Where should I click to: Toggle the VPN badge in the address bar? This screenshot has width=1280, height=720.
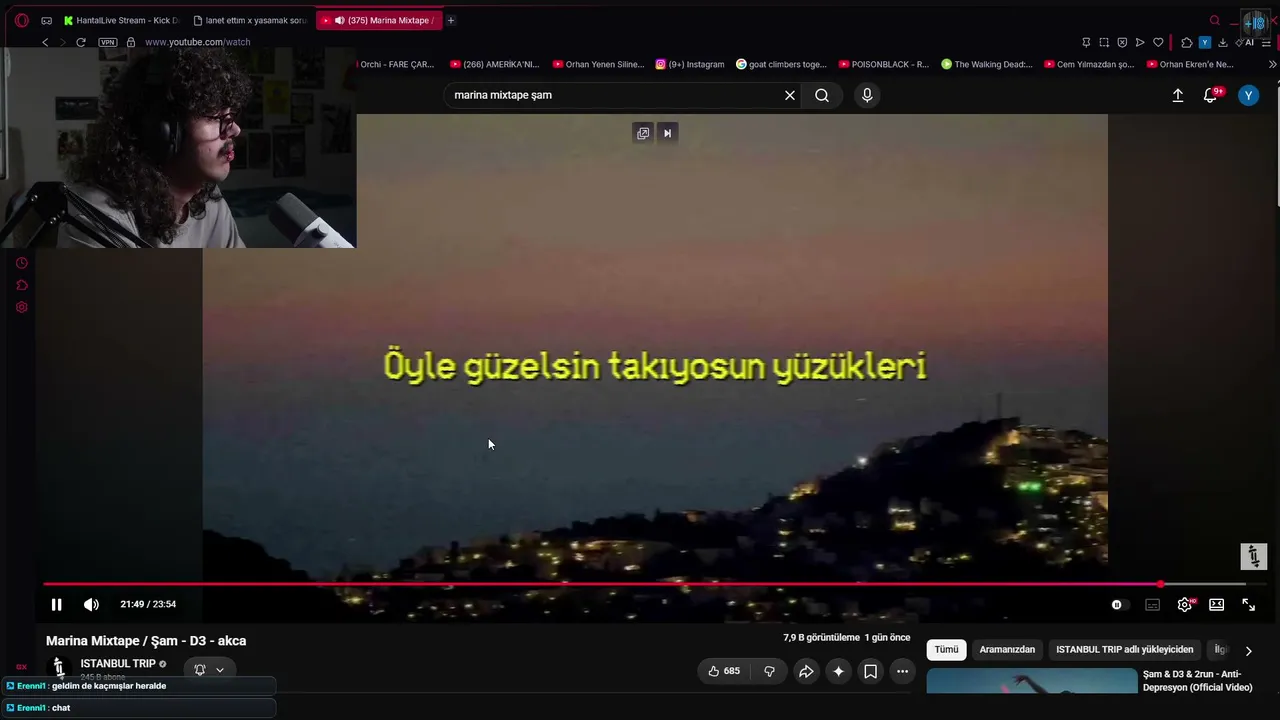(108, 42)
